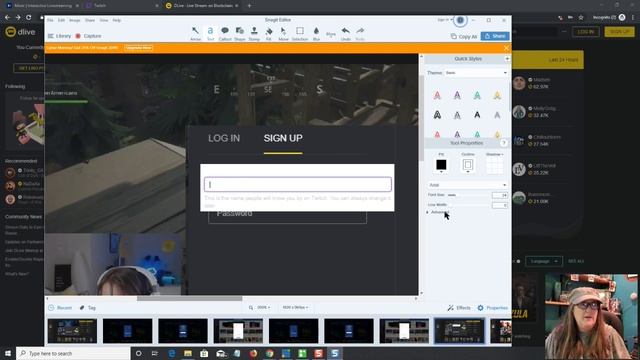Open the Help menu in Snagit Editor

[117, 20]
